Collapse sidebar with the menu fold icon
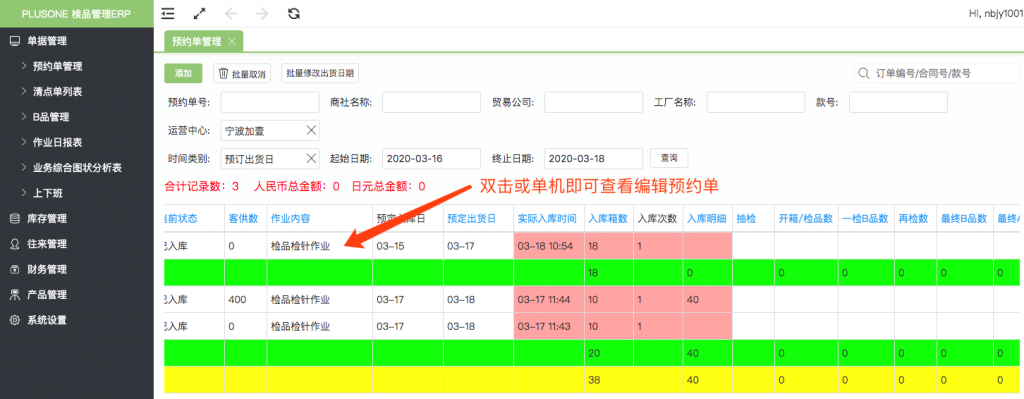This screenshot has width=1024, height=399. [168, 13]
